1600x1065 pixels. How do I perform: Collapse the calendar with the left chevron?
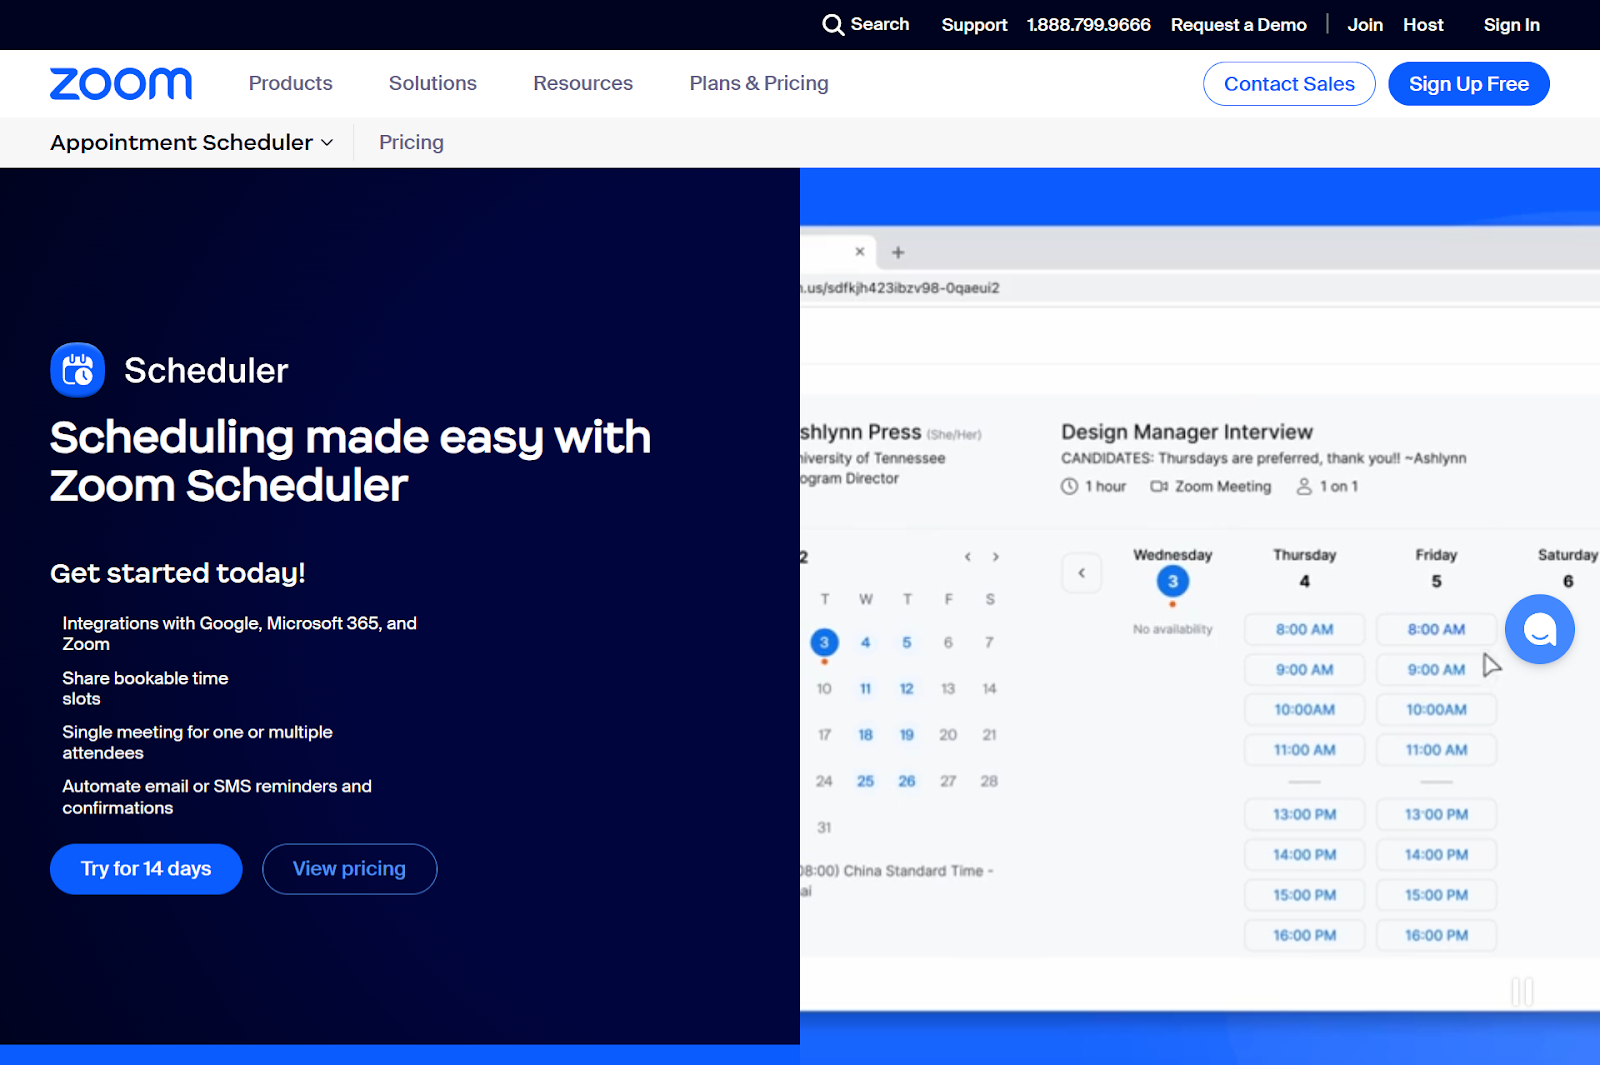pos(1081,572)
